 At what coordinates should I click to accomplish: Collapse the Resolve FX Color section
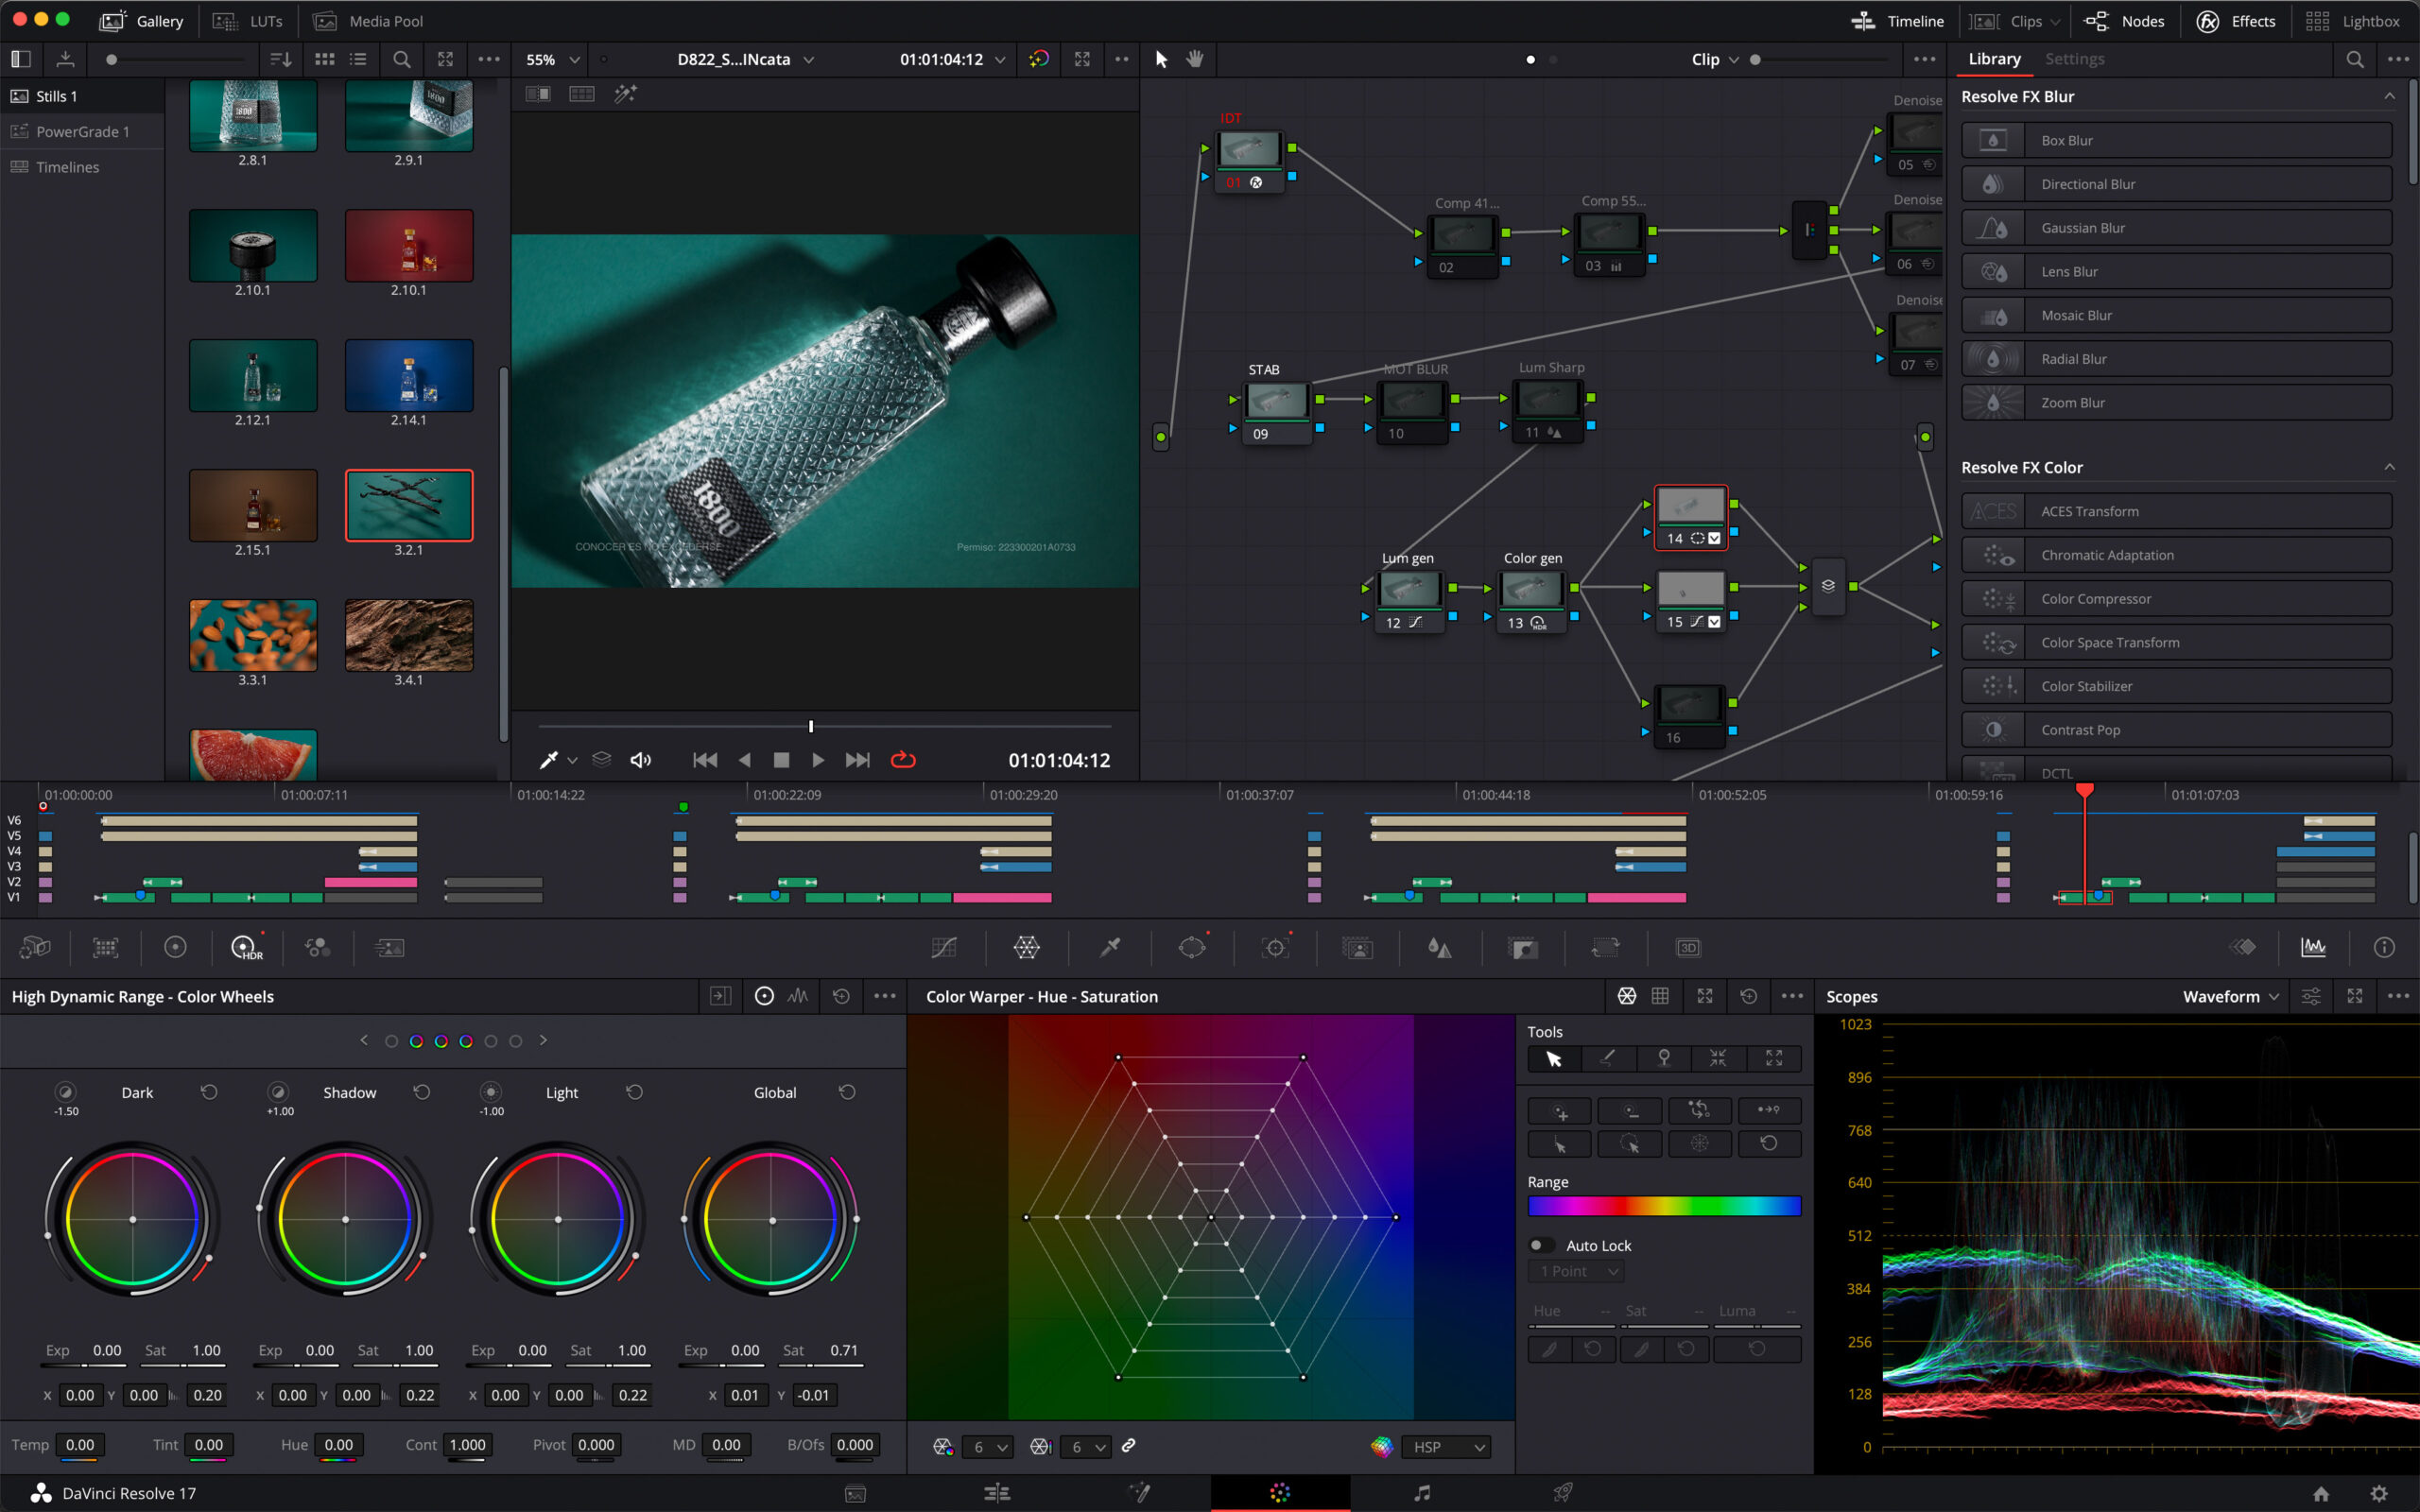(x=2389, y=467)
